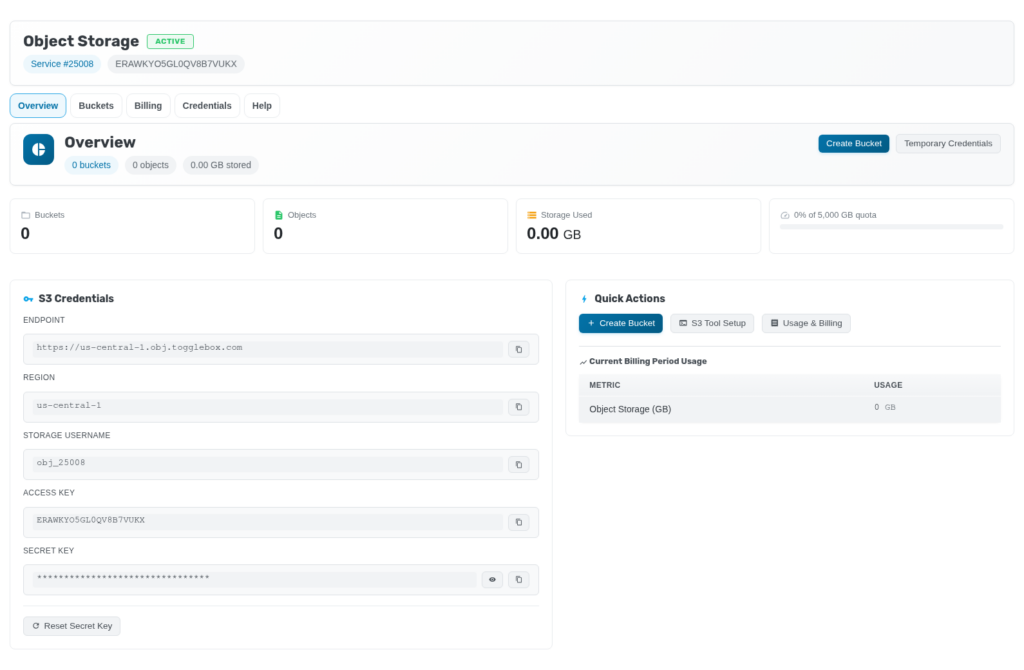Switch to the Overview tab
This screenshot has width=1024, height=670.
(38, 106)
